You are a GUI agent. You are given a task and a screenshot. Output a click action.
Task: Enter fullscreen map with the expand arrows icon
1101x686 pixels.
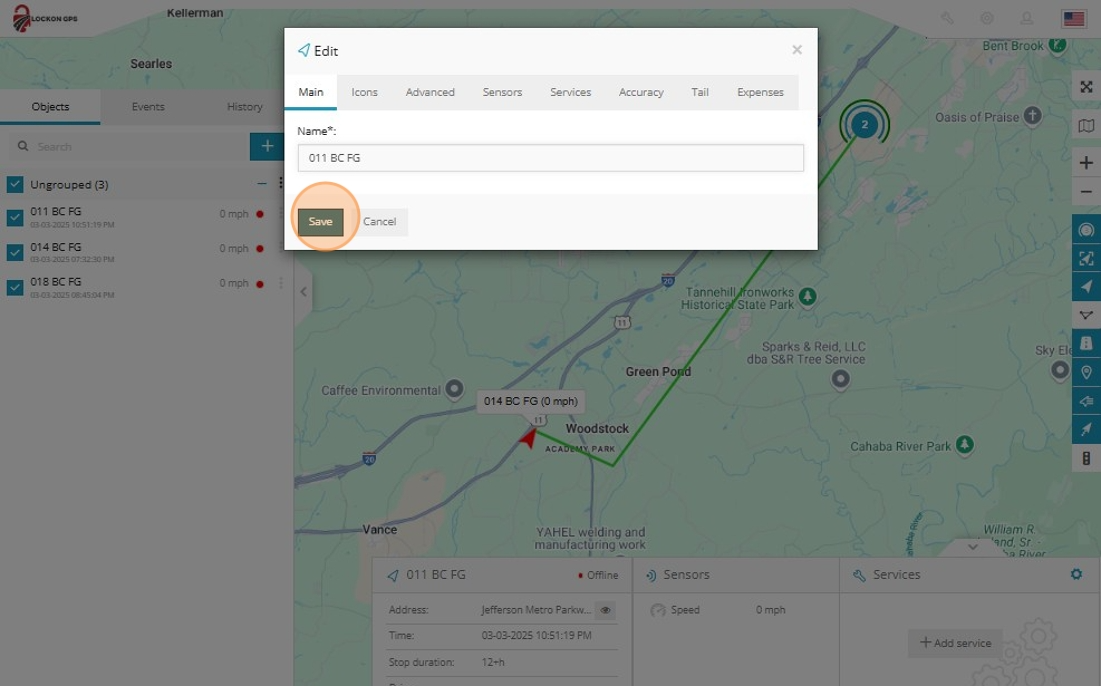pyautogui.click(x=1086, y=86)
